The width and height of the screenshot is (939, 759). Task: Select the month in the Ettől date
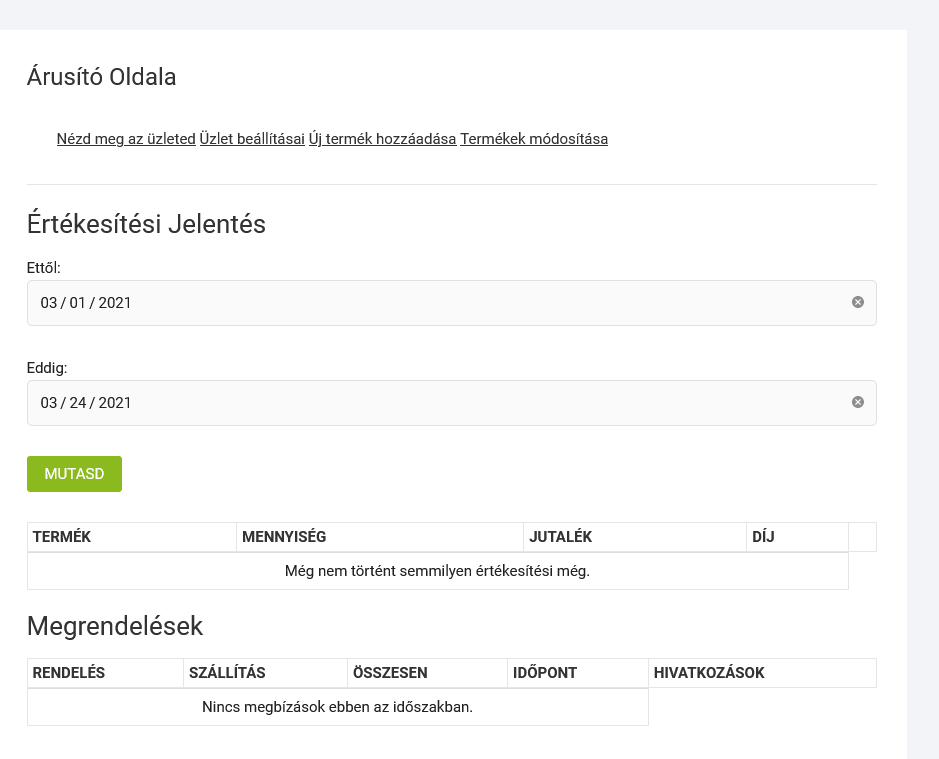(x=49, y=303)
